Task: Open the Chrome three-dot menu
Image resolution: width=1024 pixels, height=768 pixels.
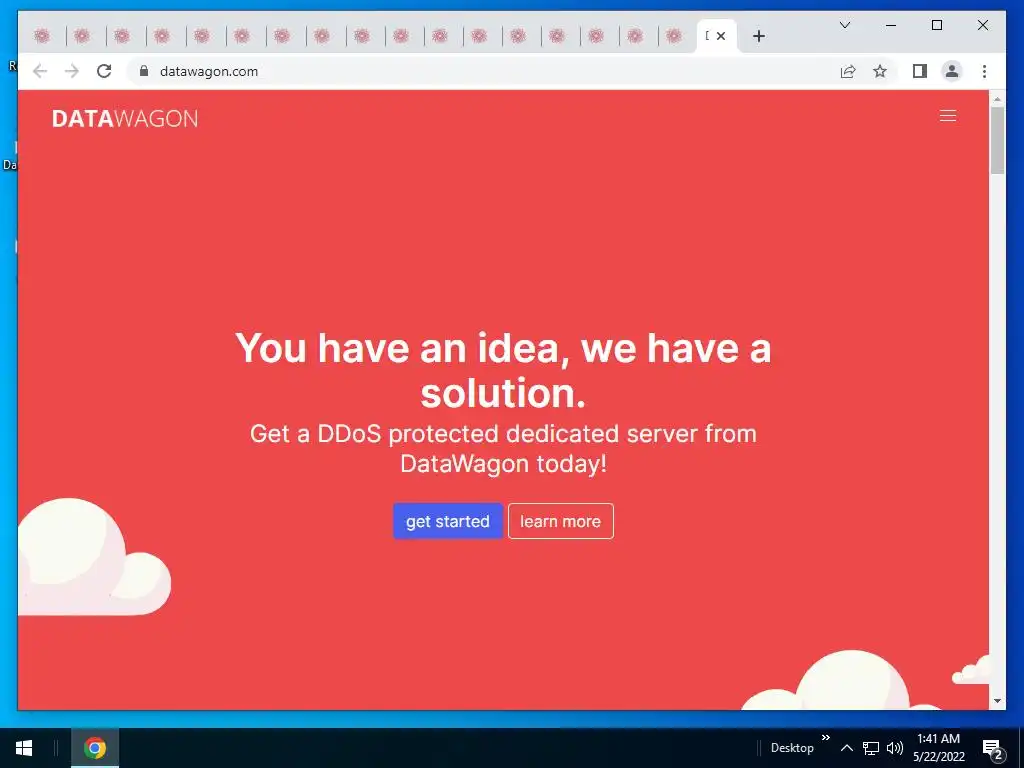Action: pyautogui.click(x=984, y=71)
